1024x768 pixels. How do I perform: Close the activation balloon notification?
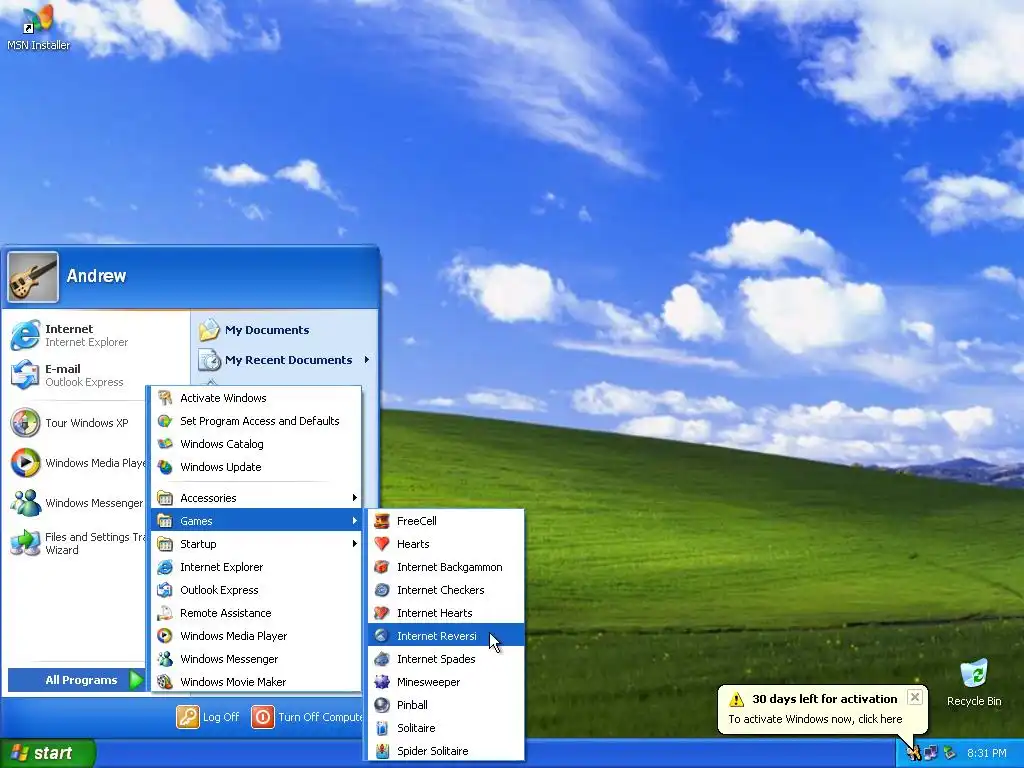coord(915,697)
